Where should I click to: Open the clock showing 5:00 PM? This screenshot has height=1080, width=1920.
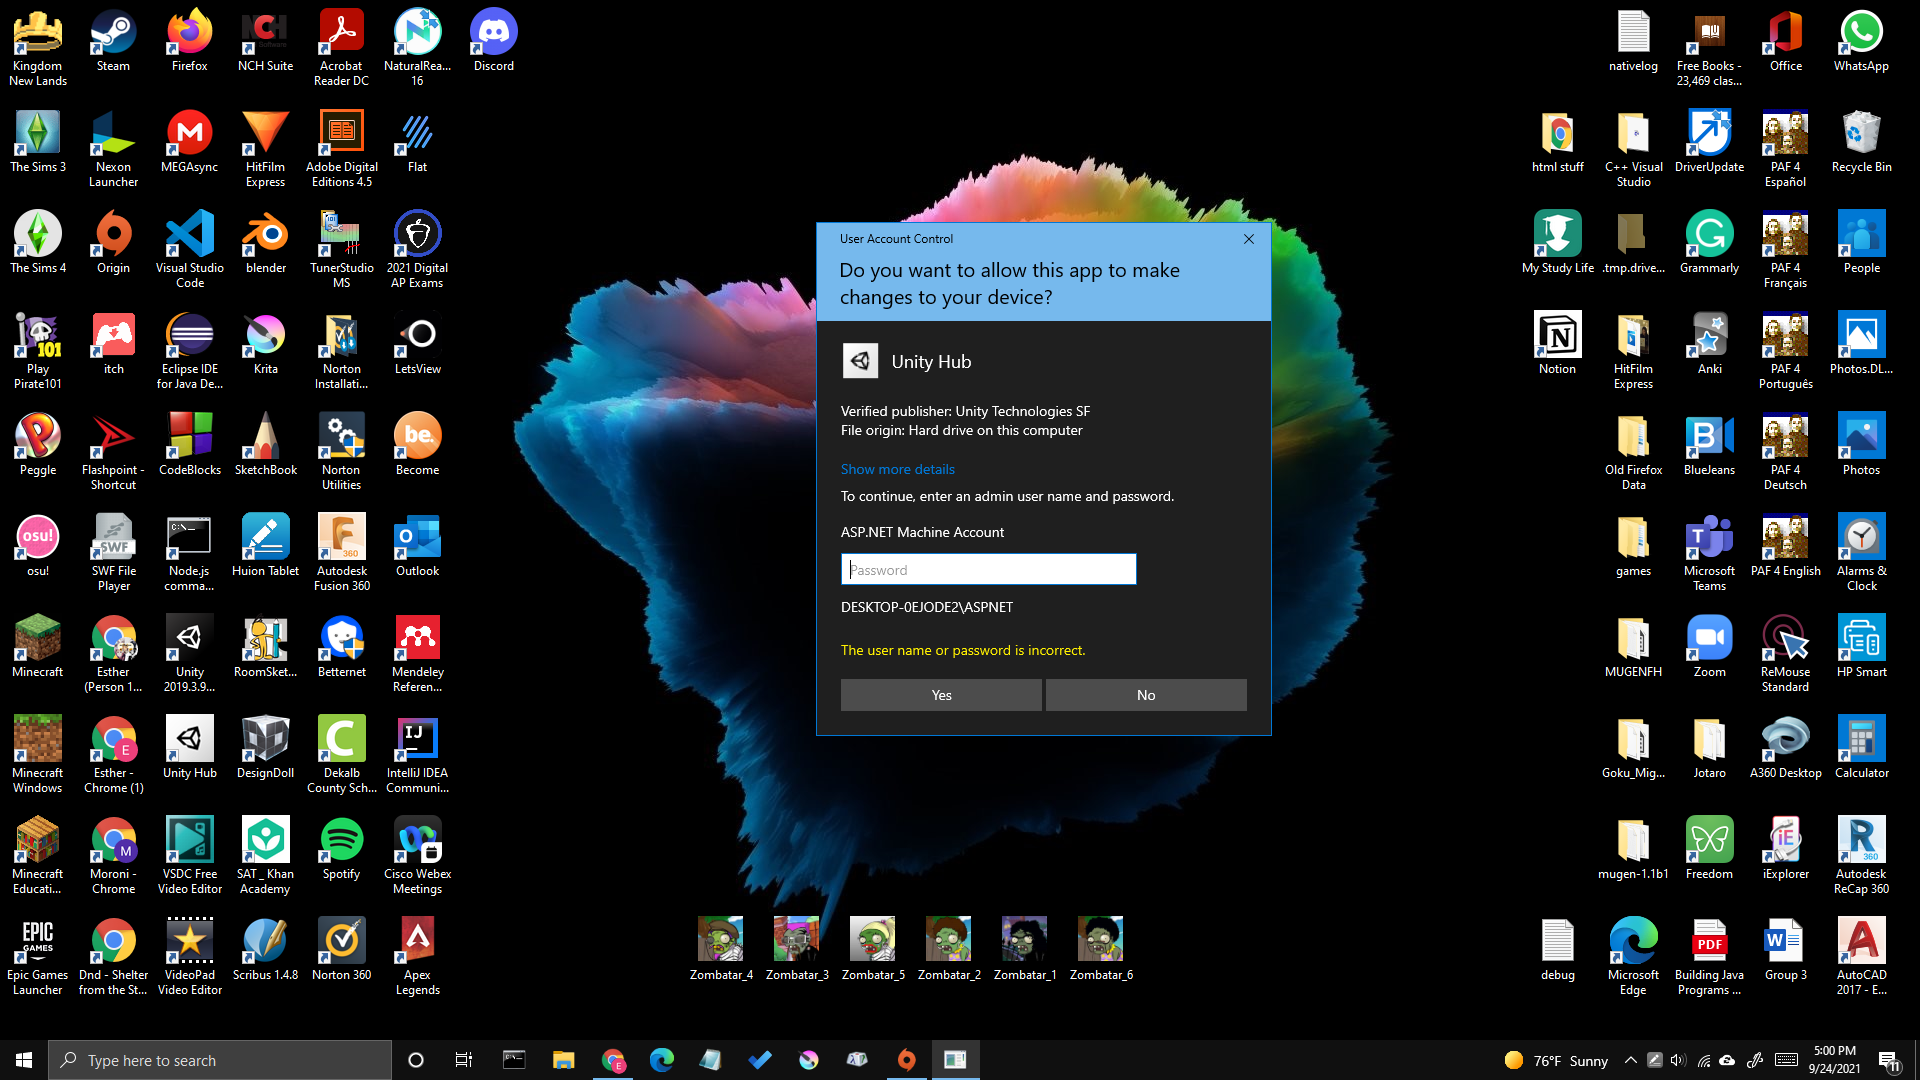coord(1834,1060)
